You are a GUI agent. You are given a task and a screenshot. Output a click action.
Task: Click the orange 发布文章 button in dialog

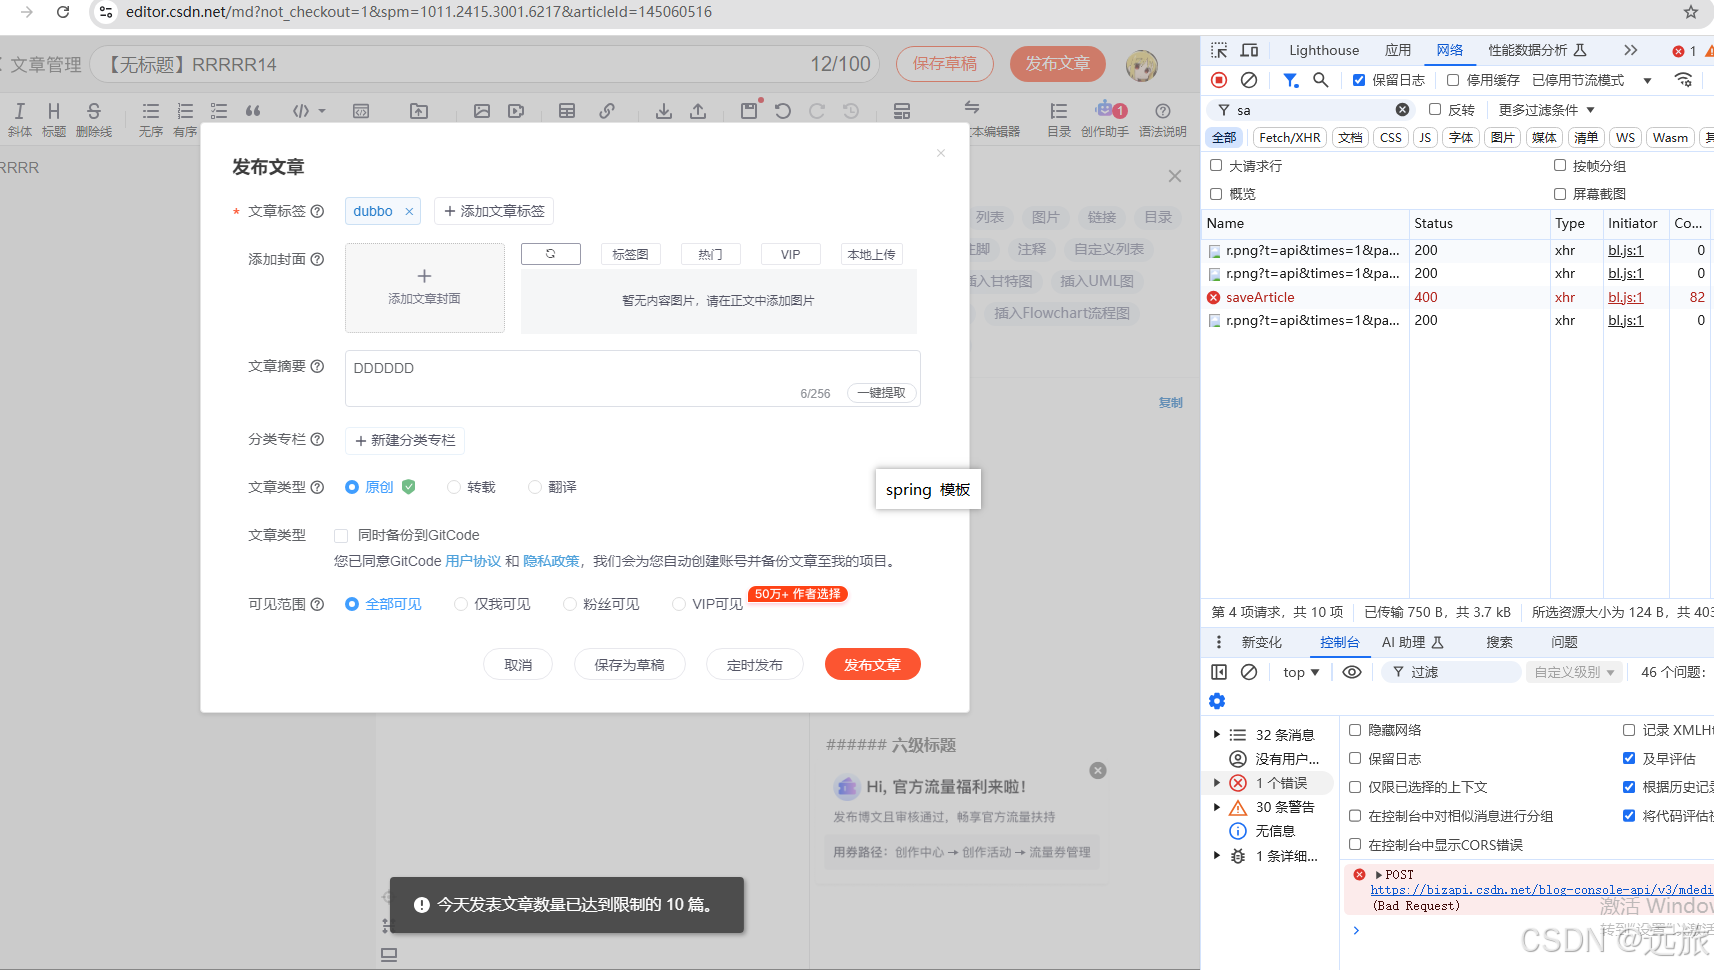click(872, 664)
